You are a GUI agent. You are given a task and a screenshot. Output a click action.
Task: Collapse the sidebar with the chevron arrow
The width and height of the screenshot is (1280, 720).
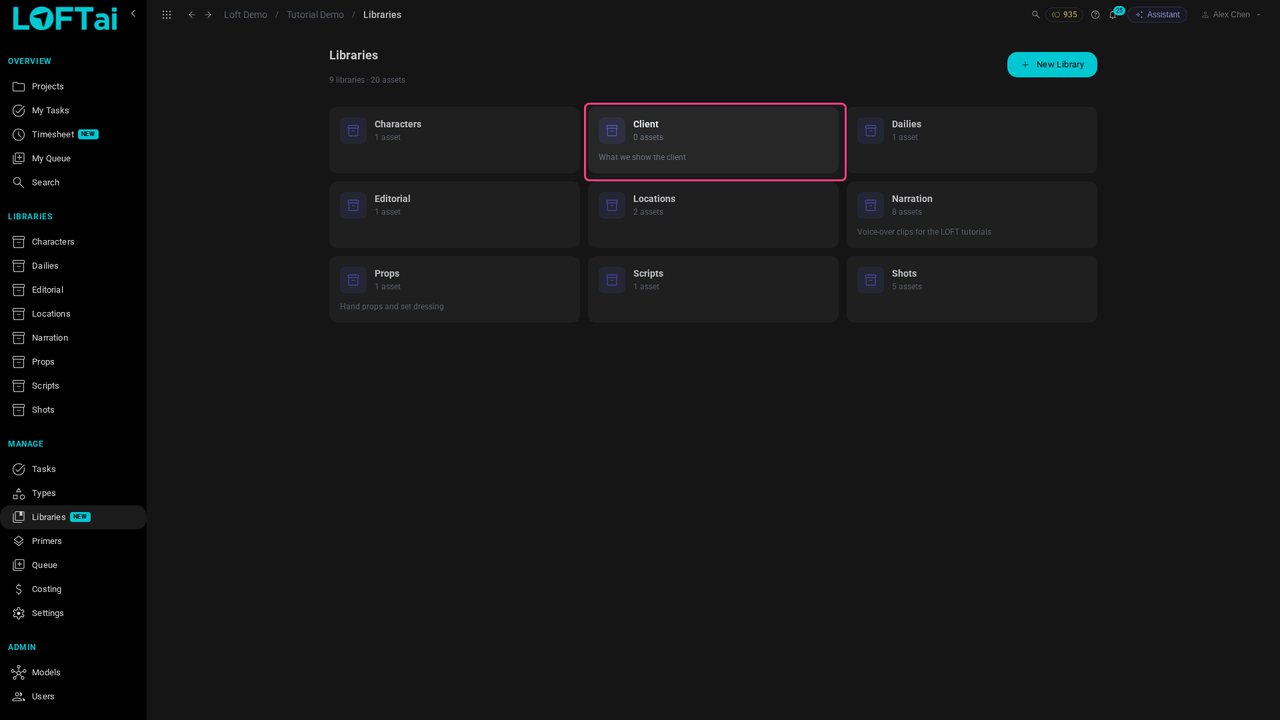(x=133, y=14)
